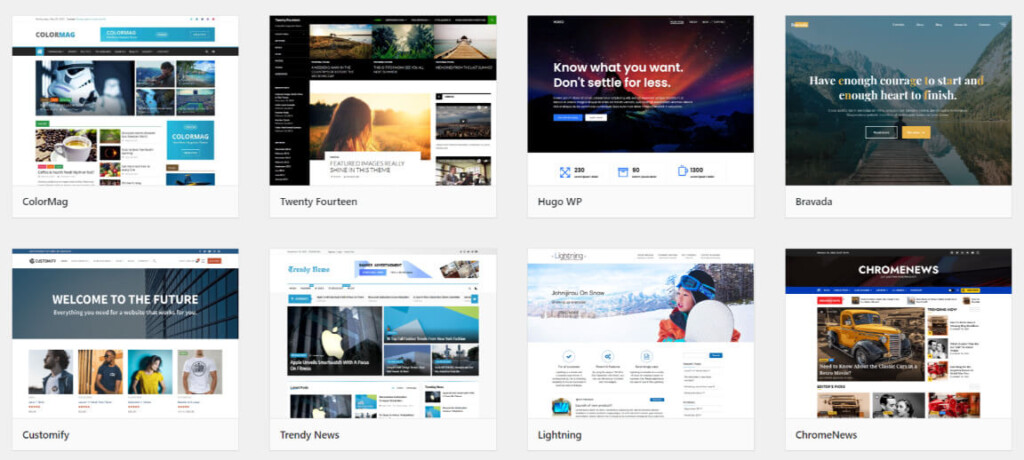The height and width of the screenshot is (460, 1024).
Task: Click the green search icon in Twenty Fourteen
Action: pyautogui.click(x=491, y=20)
